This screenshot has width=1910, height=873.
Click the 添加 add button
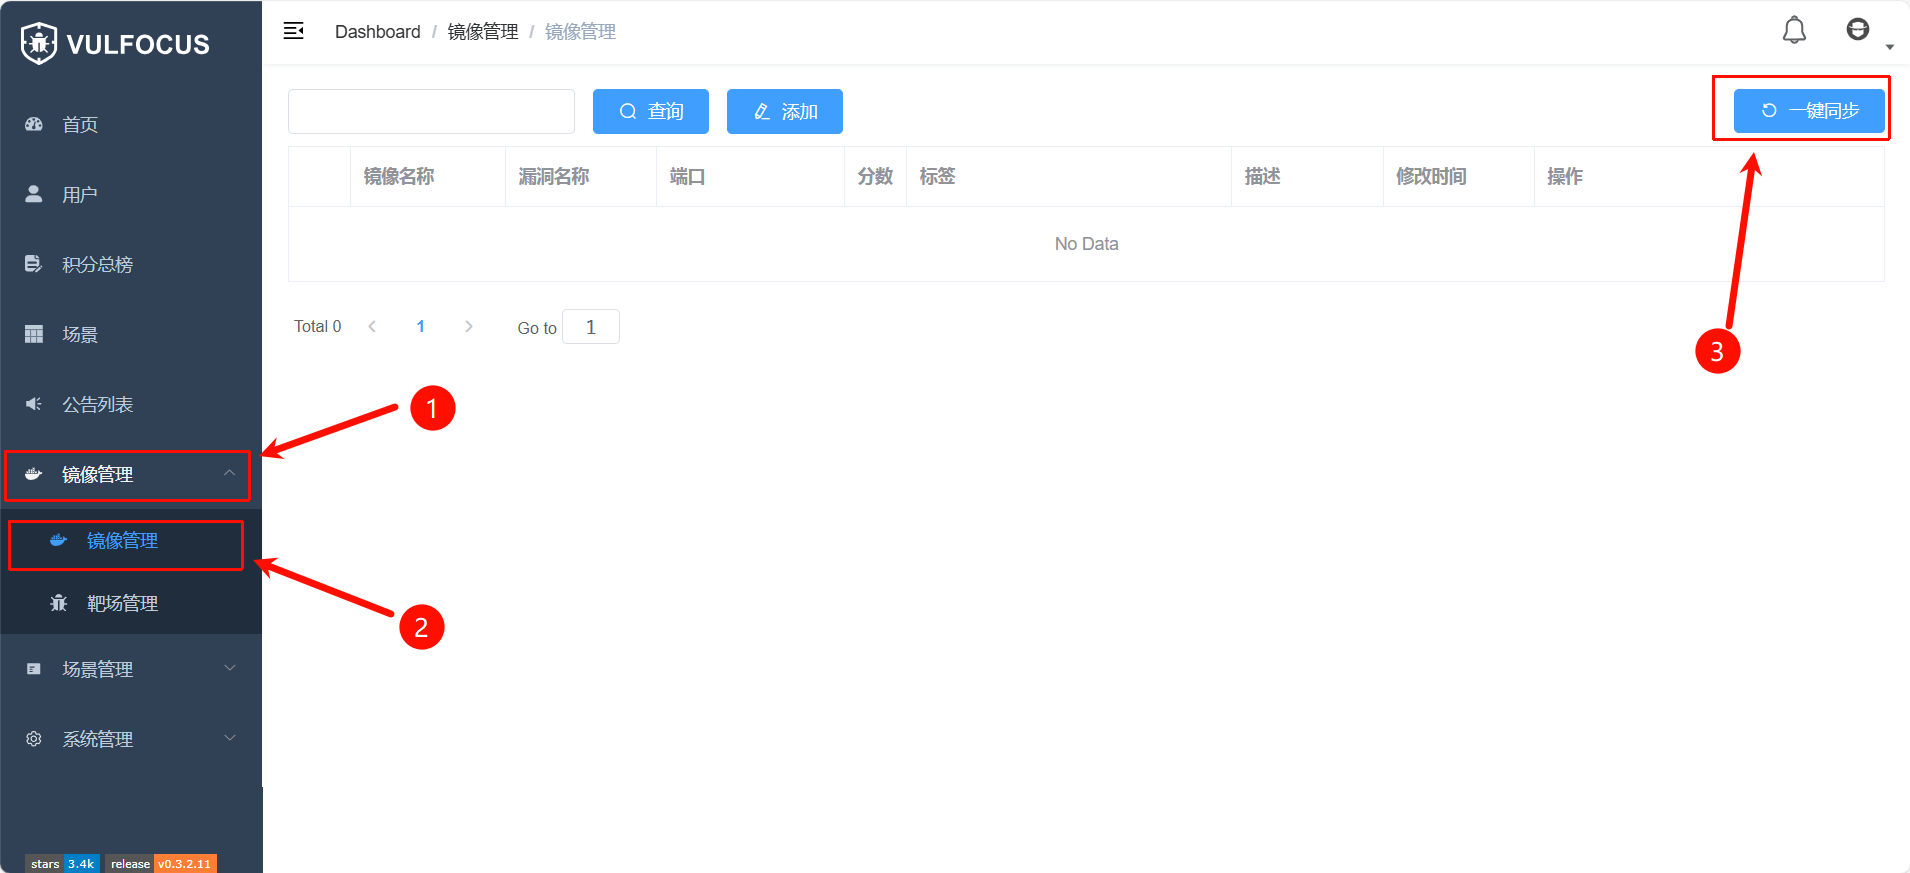click(784, 111)
